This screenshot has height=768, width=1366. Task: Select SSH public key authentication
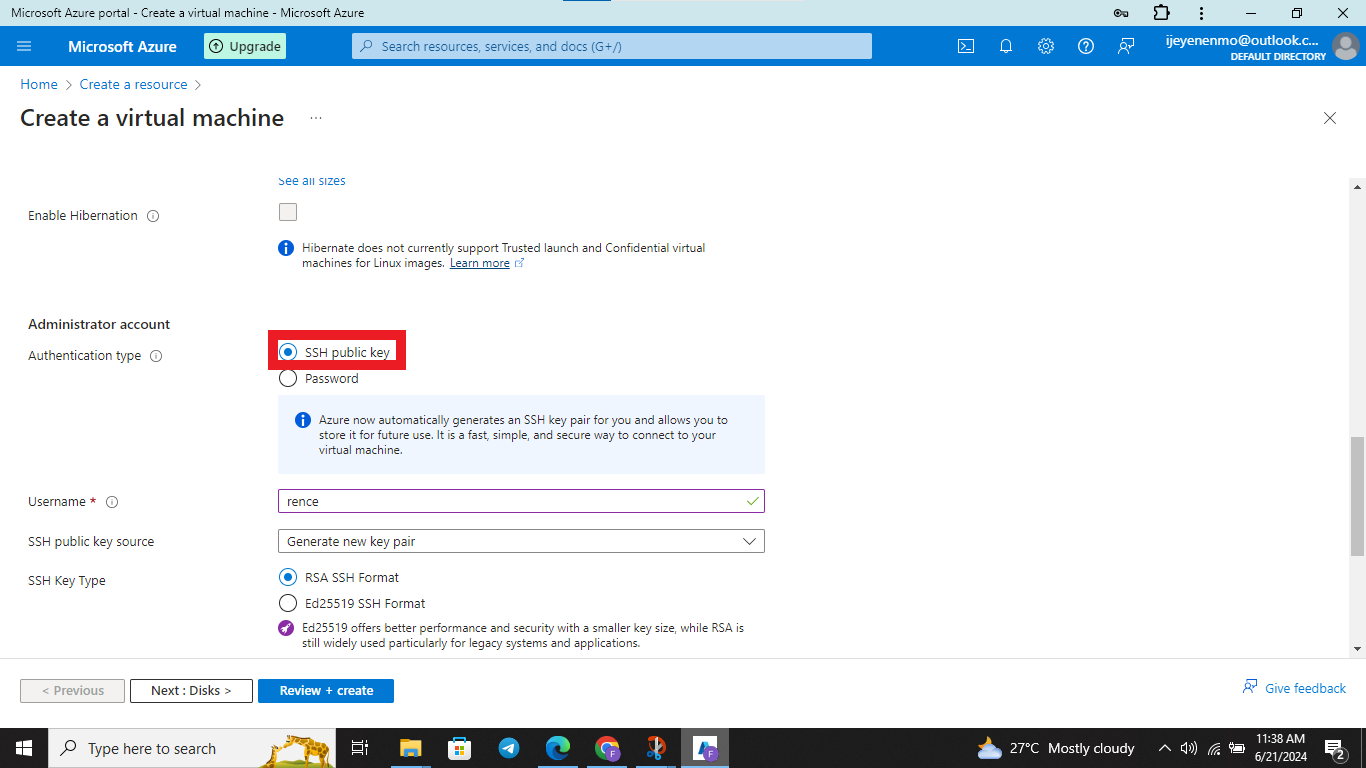coord(288,352)
